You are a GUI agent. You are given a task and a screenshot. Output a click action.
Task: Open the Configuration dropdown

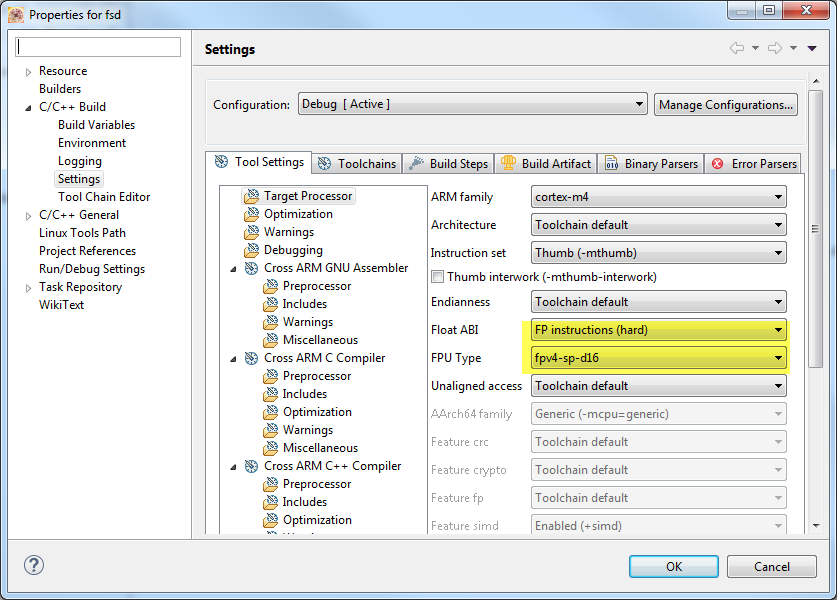tap(473, 104)
